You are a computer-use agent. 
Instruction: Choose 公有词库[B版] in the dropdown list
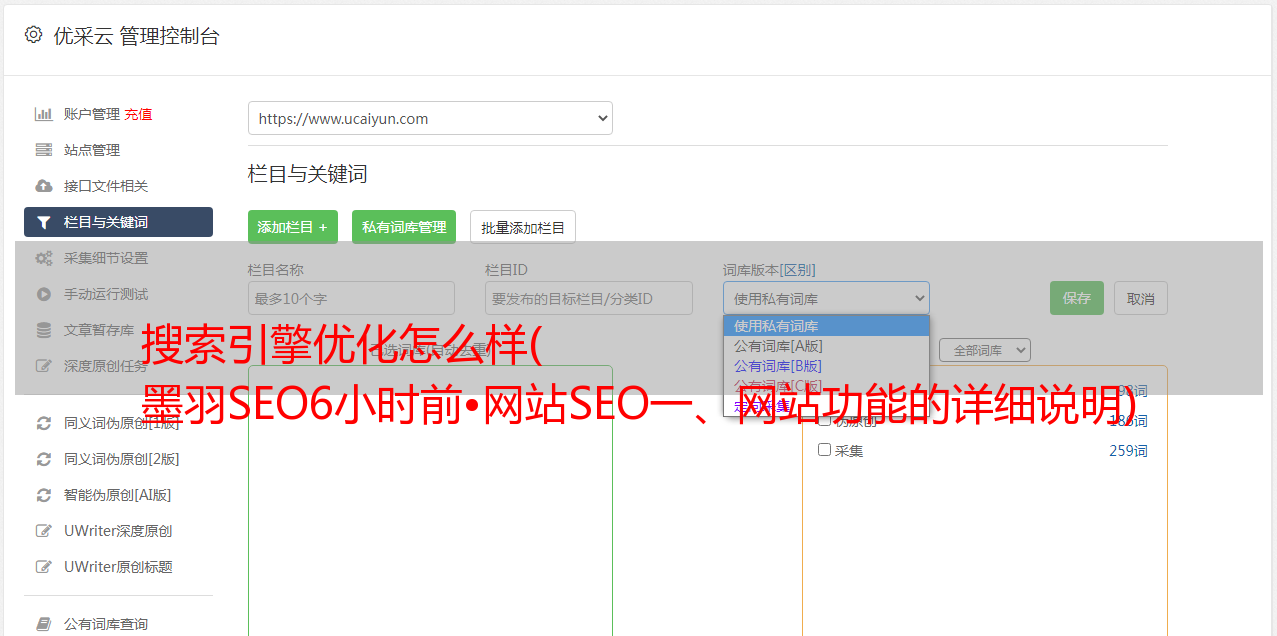[826, 366]
